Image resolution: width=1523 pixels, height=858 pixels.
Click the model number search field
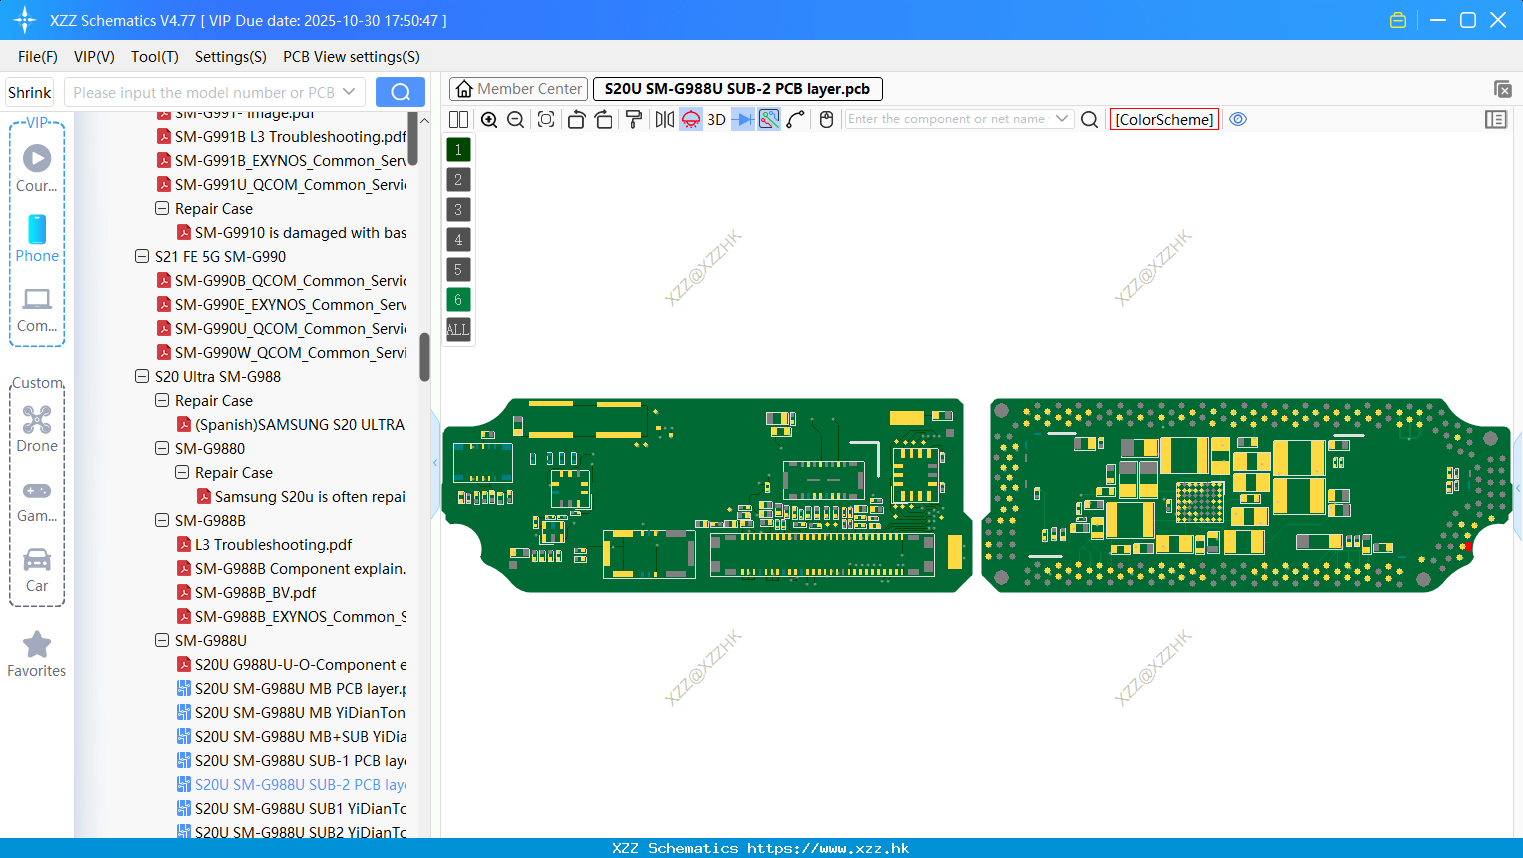coord(203,93)
